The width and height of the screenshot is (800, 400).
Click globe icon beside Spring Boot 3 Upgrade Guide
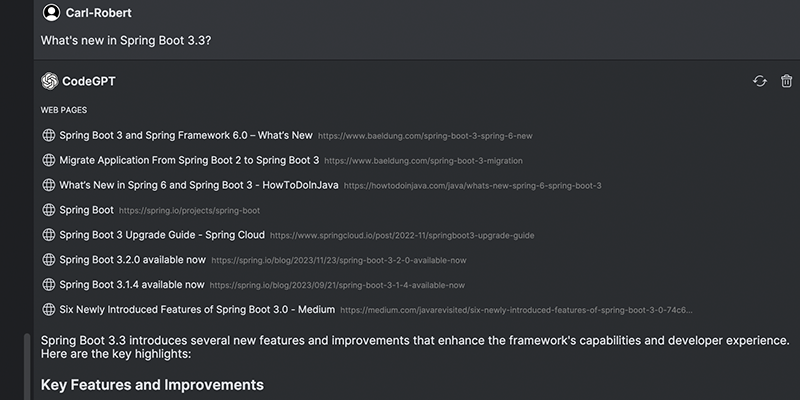(x=48, y=235)
